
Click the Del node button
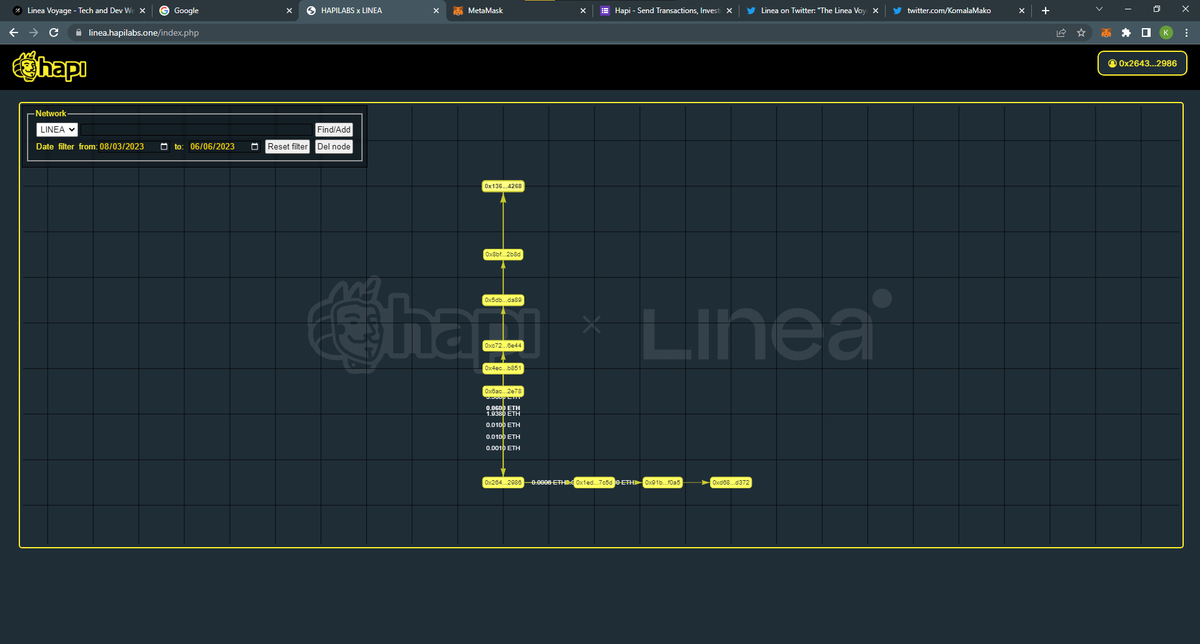pos(334,146)
